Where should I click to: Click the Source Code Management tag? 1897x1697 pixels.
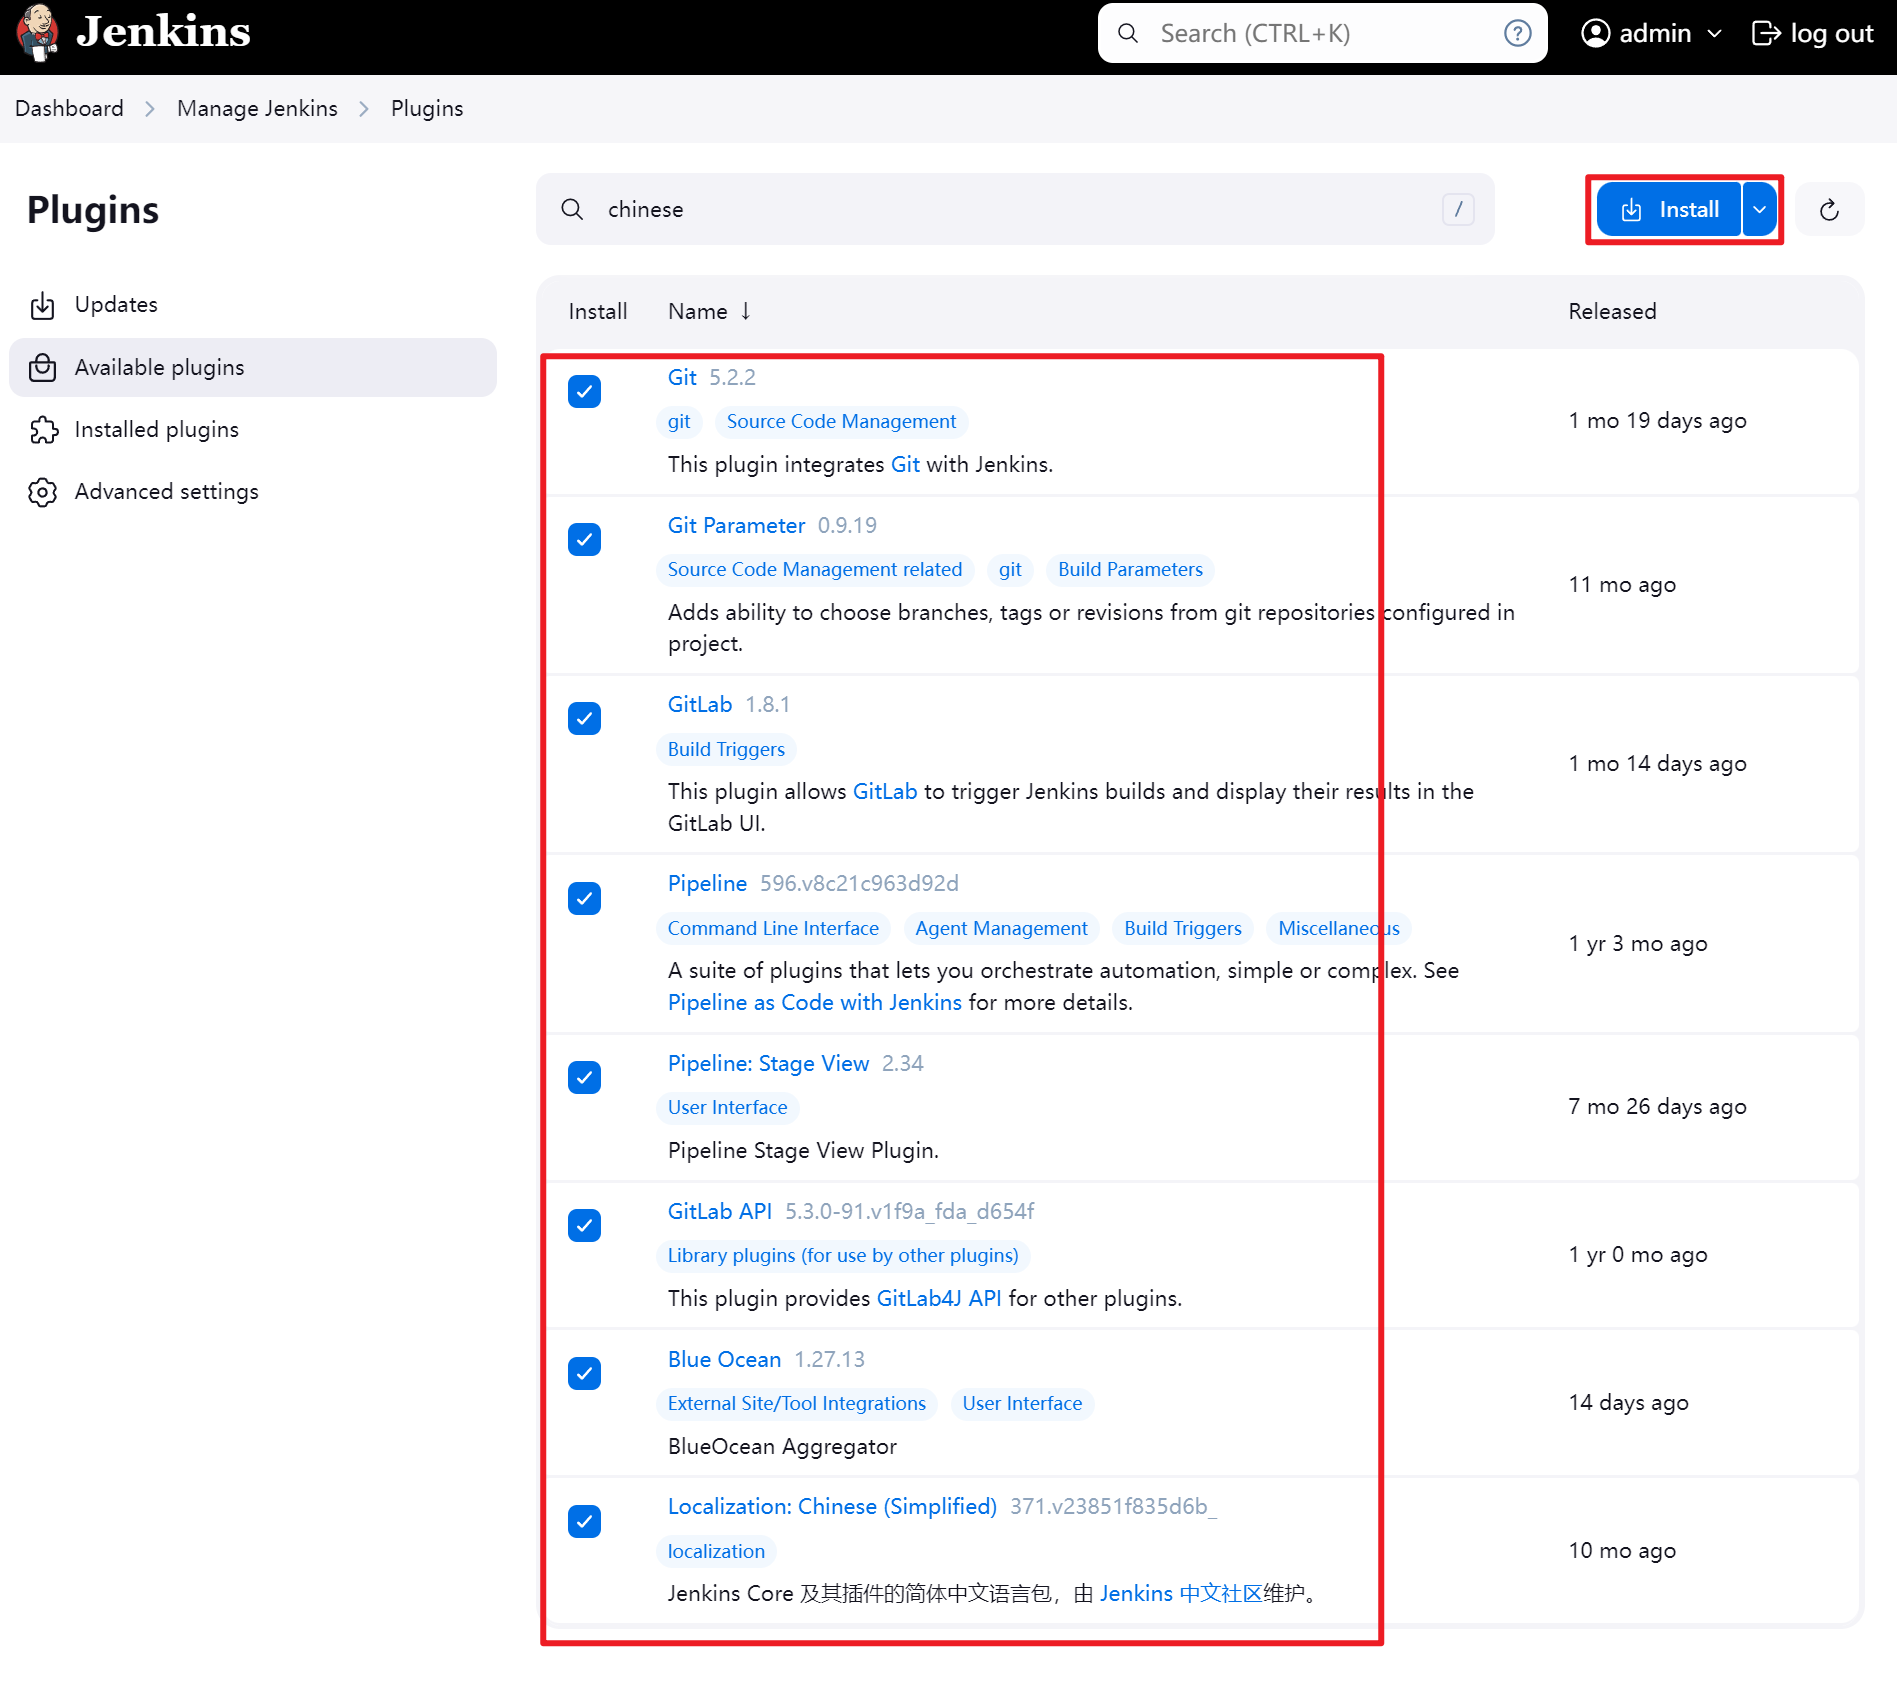tap(841, 421)
